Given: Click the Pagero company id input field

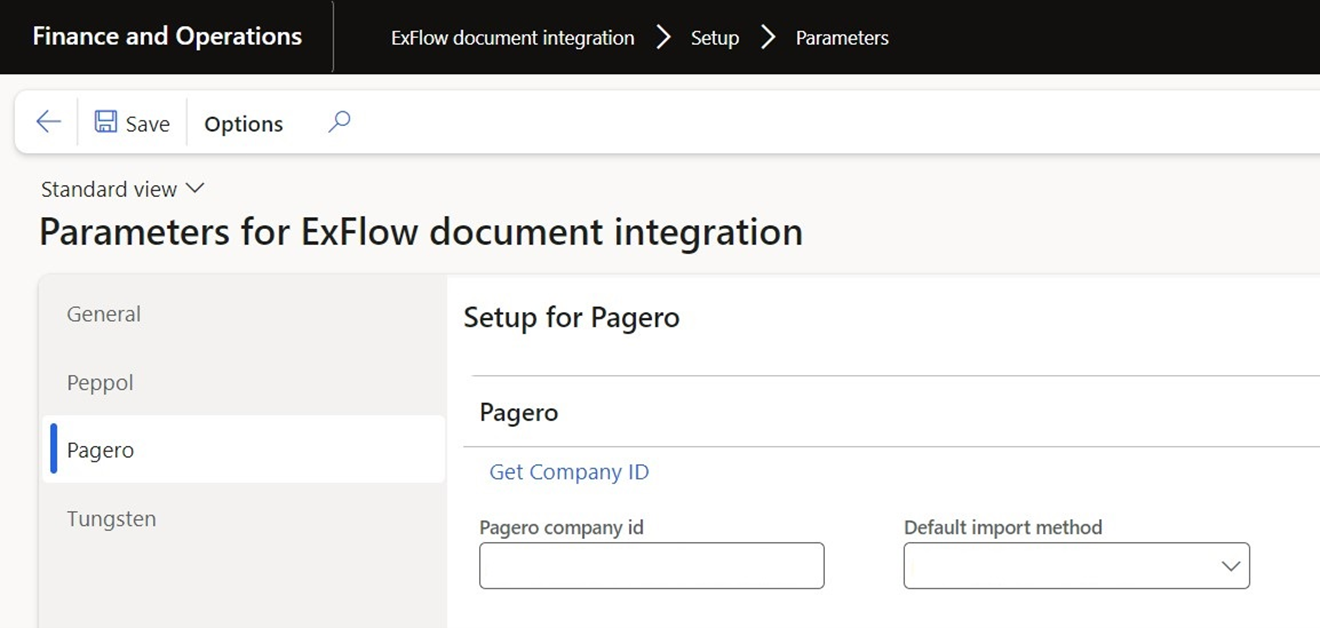Looking at the screenshot, I should 652,566.
